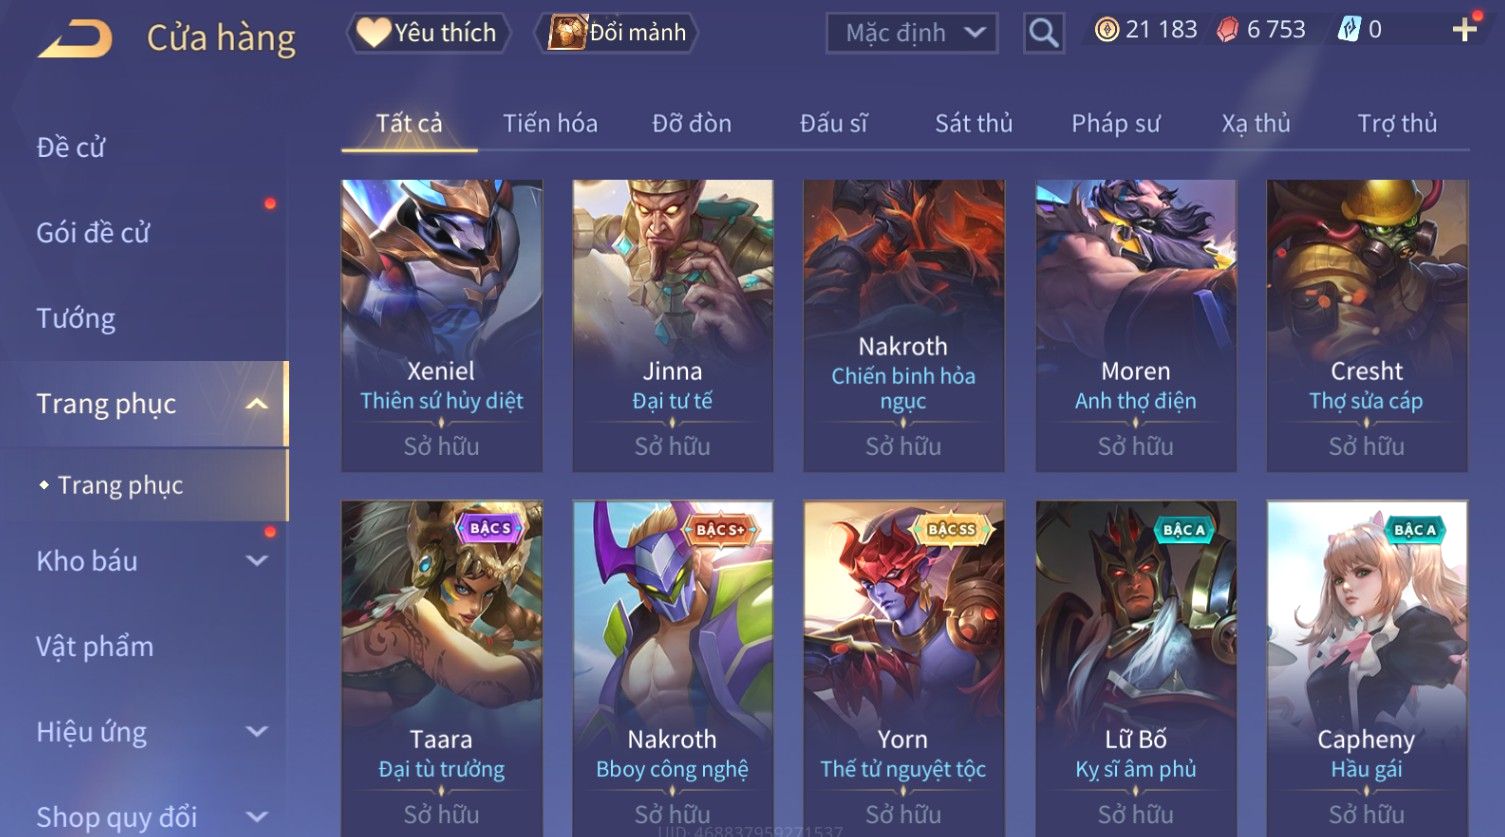The width and height of the screenshot is (1505, 837).
Task: Select the Capheny Hầu gái skin card
Action: [1367, 668]
